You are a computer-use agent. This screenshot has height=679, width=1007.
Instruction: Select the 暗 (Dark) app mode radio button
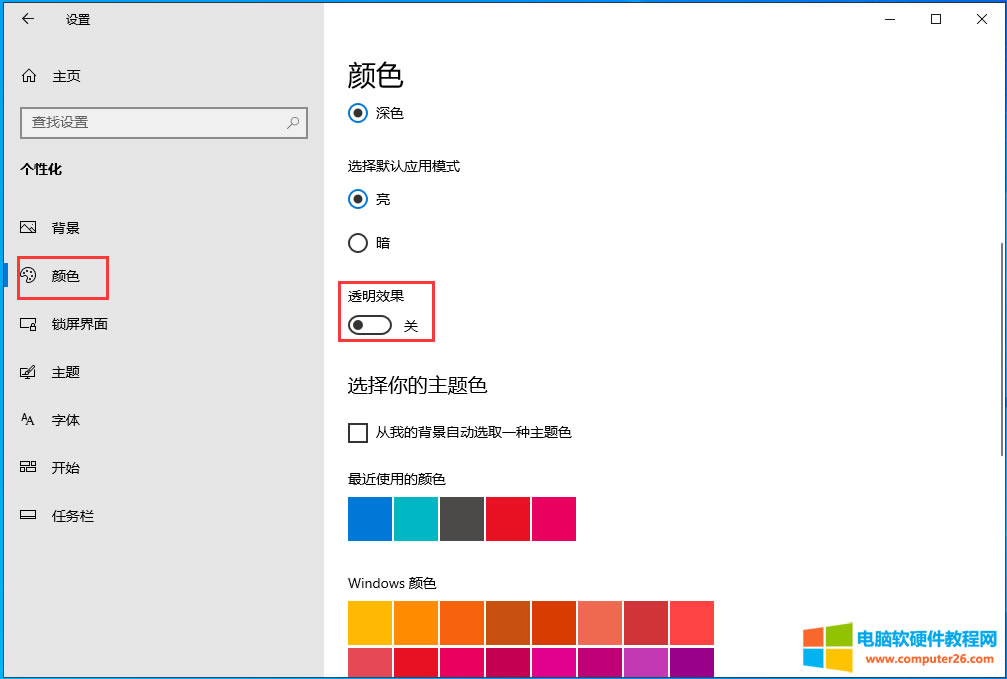pyautogui.click(x=357, y=242)
